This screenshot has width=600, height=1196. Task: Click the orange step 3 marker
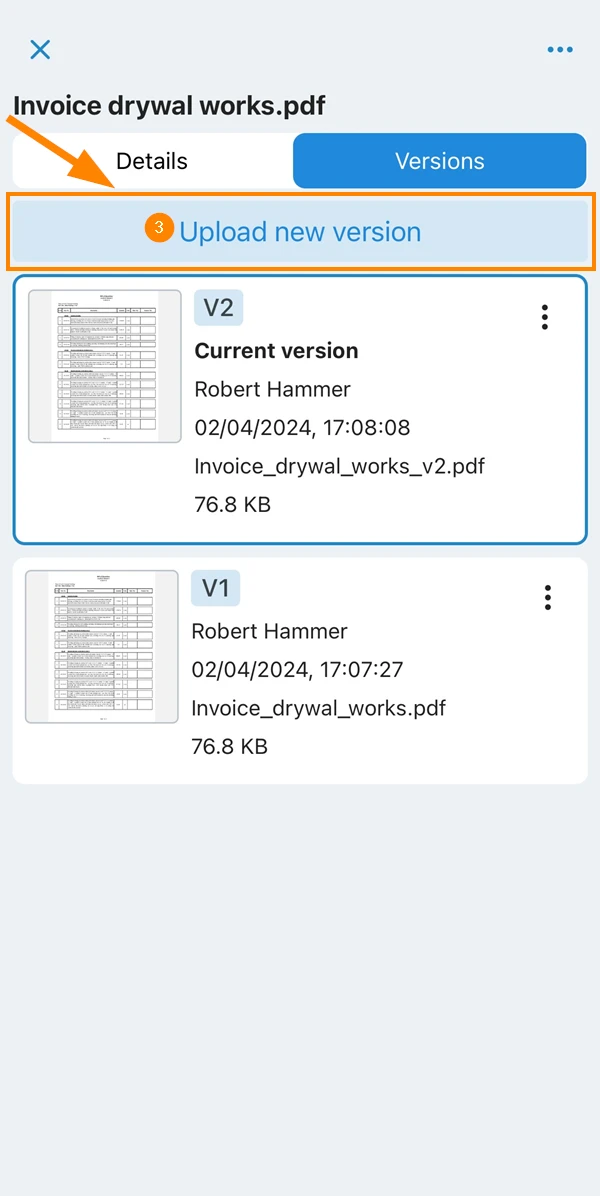[159, 227]
